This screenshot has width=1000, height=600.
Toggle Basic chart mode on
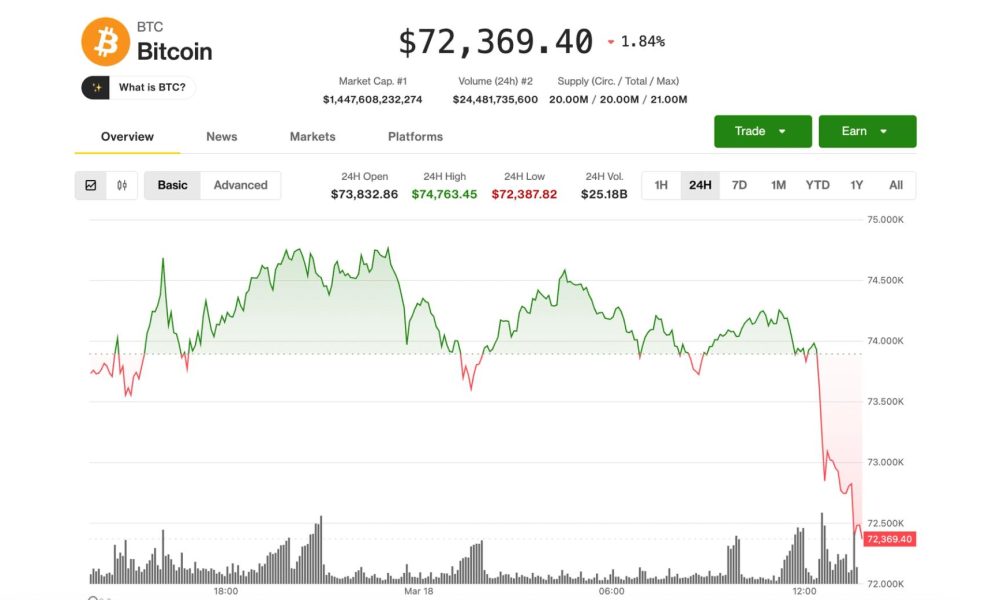pos(171,185)
